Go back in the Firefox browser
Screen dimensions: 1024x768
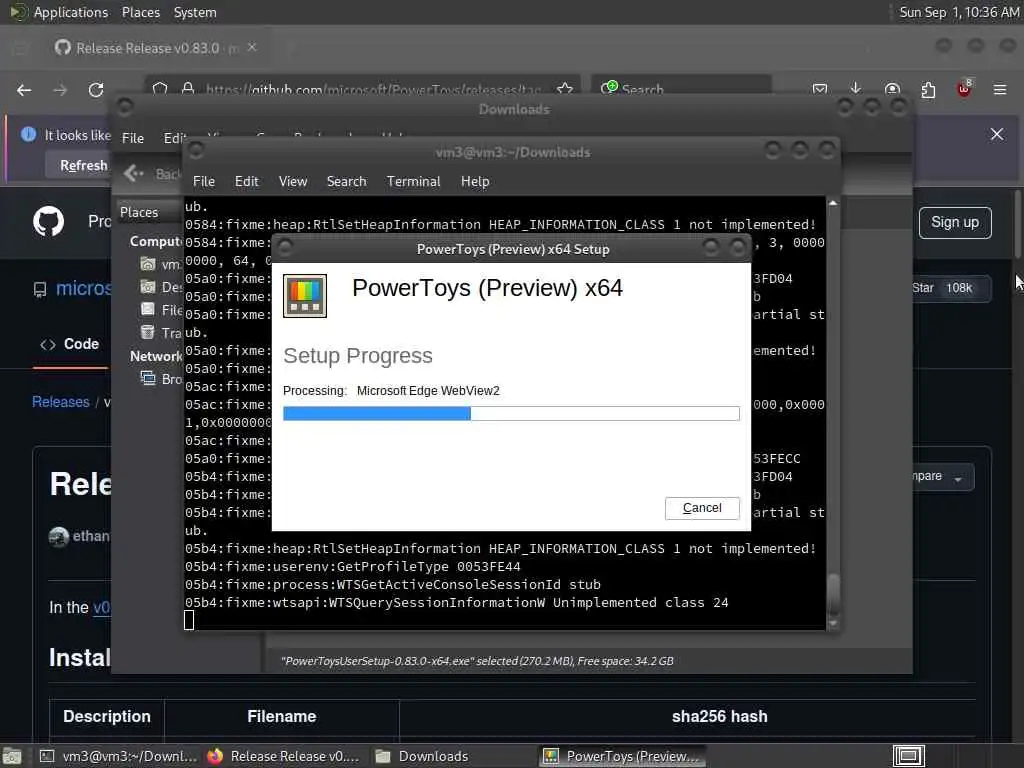pos(24,90)
